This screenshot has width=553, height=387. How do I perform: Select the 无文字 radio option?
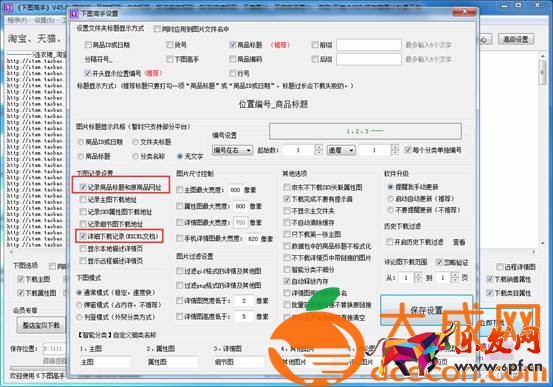(180, 156)
